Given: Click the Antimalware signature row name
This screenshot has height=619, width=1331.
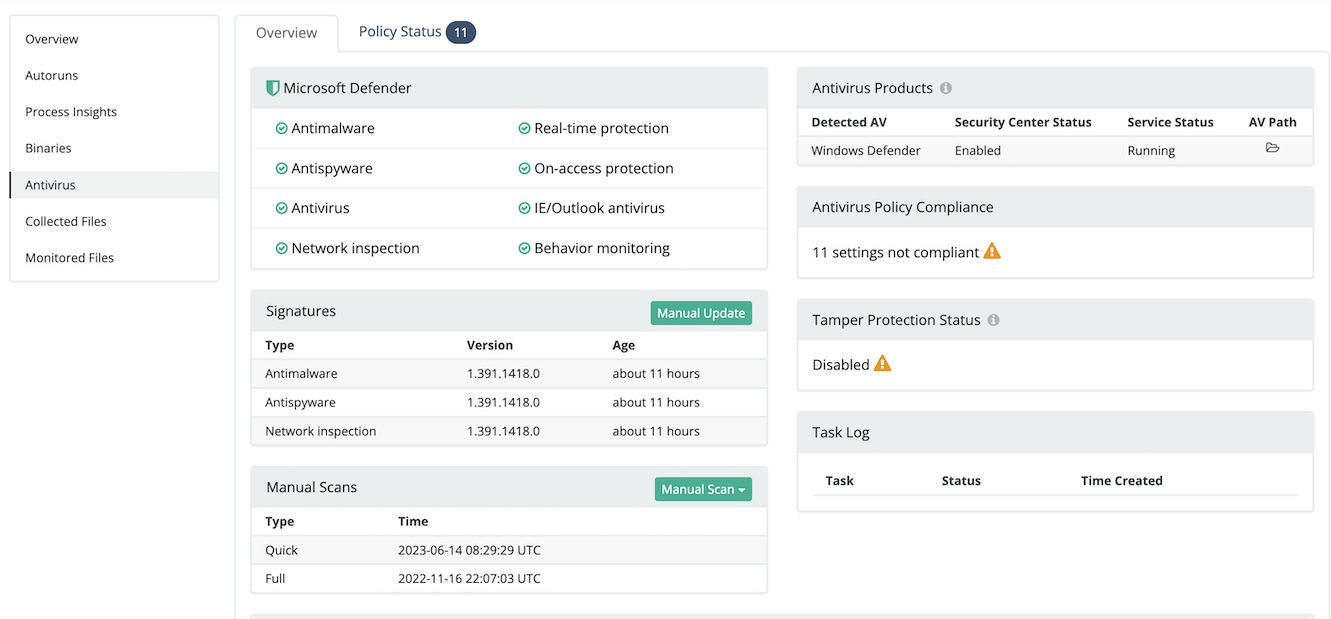Looking at the screenshot, I should click(301, 373).
